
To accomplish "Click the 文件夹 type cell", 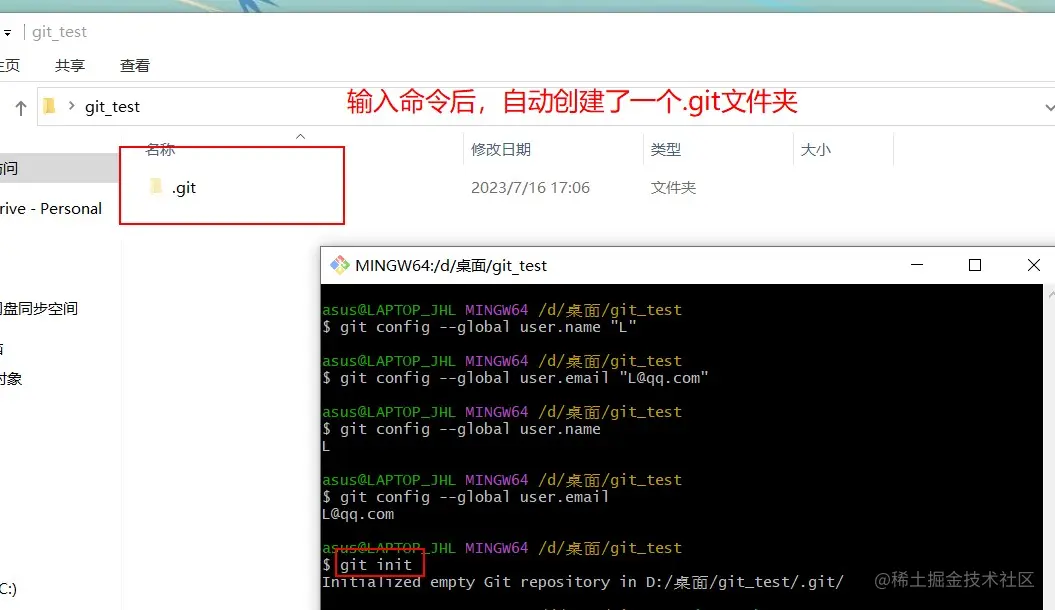I will [x=673, y=188].
